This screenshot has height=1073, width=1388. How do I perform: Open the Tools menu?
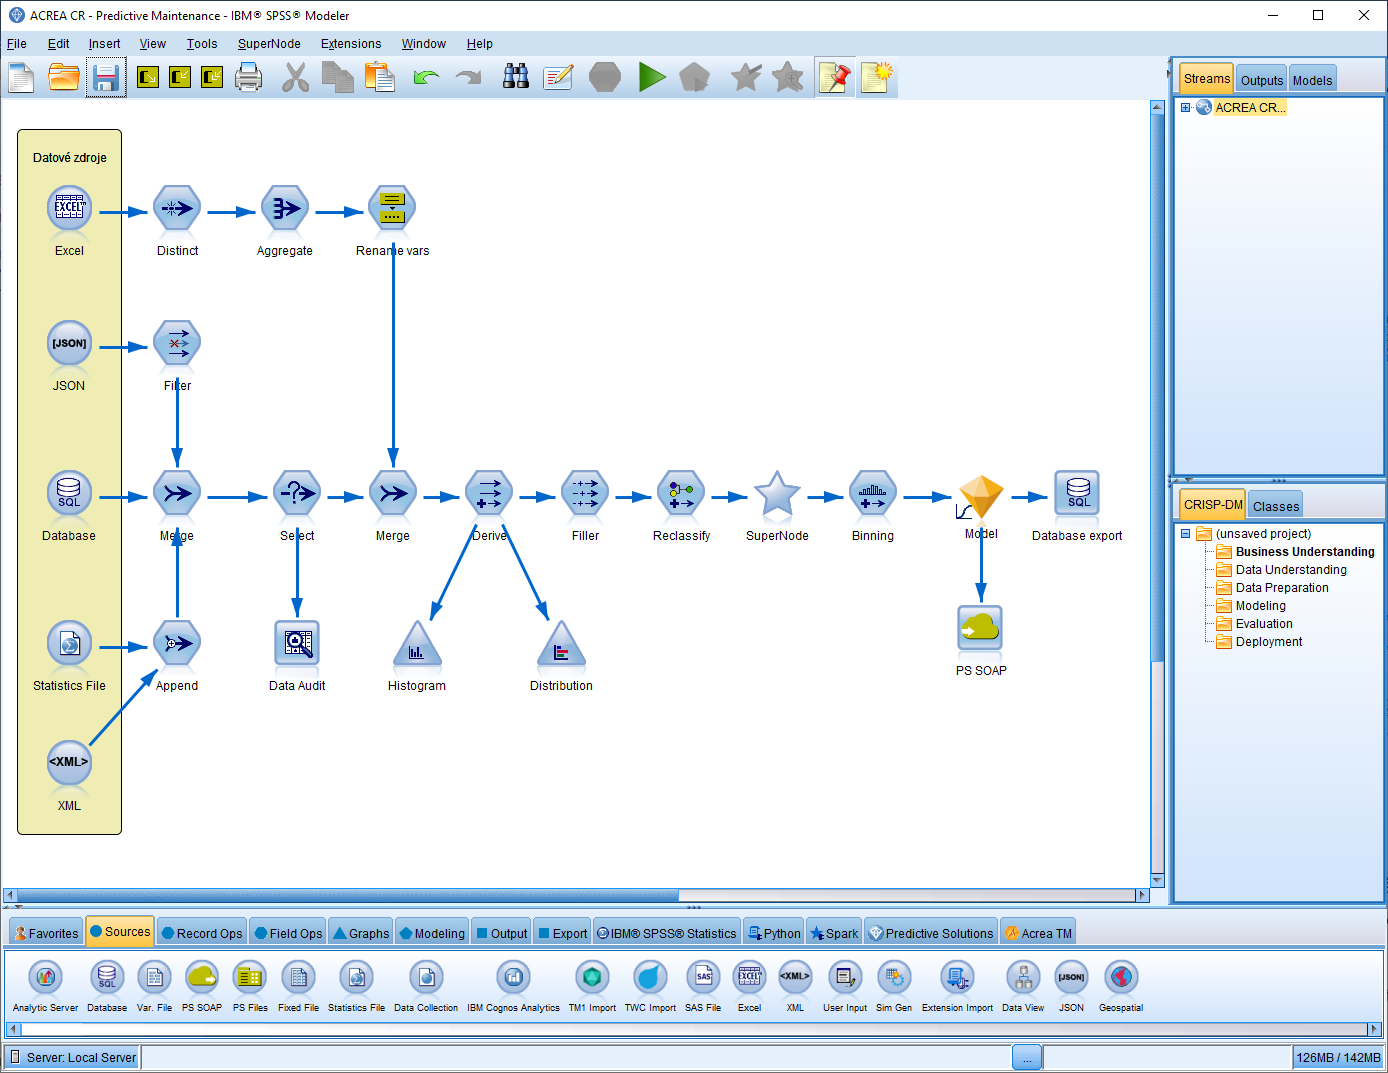click(x=202, y=44)
